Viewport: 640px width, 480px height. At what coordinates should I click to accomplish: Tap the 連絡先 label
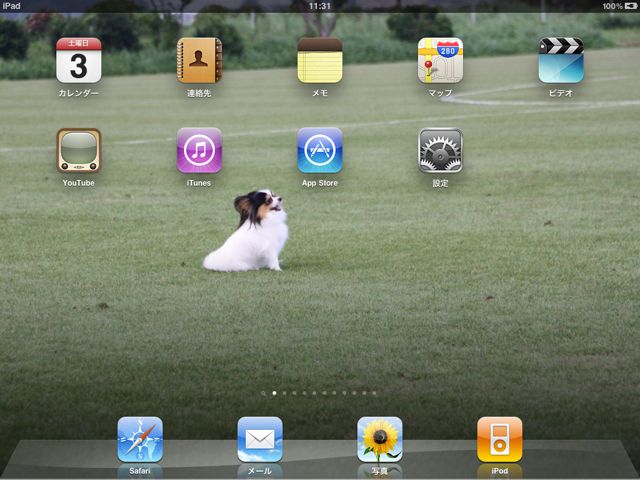point(199,93)
